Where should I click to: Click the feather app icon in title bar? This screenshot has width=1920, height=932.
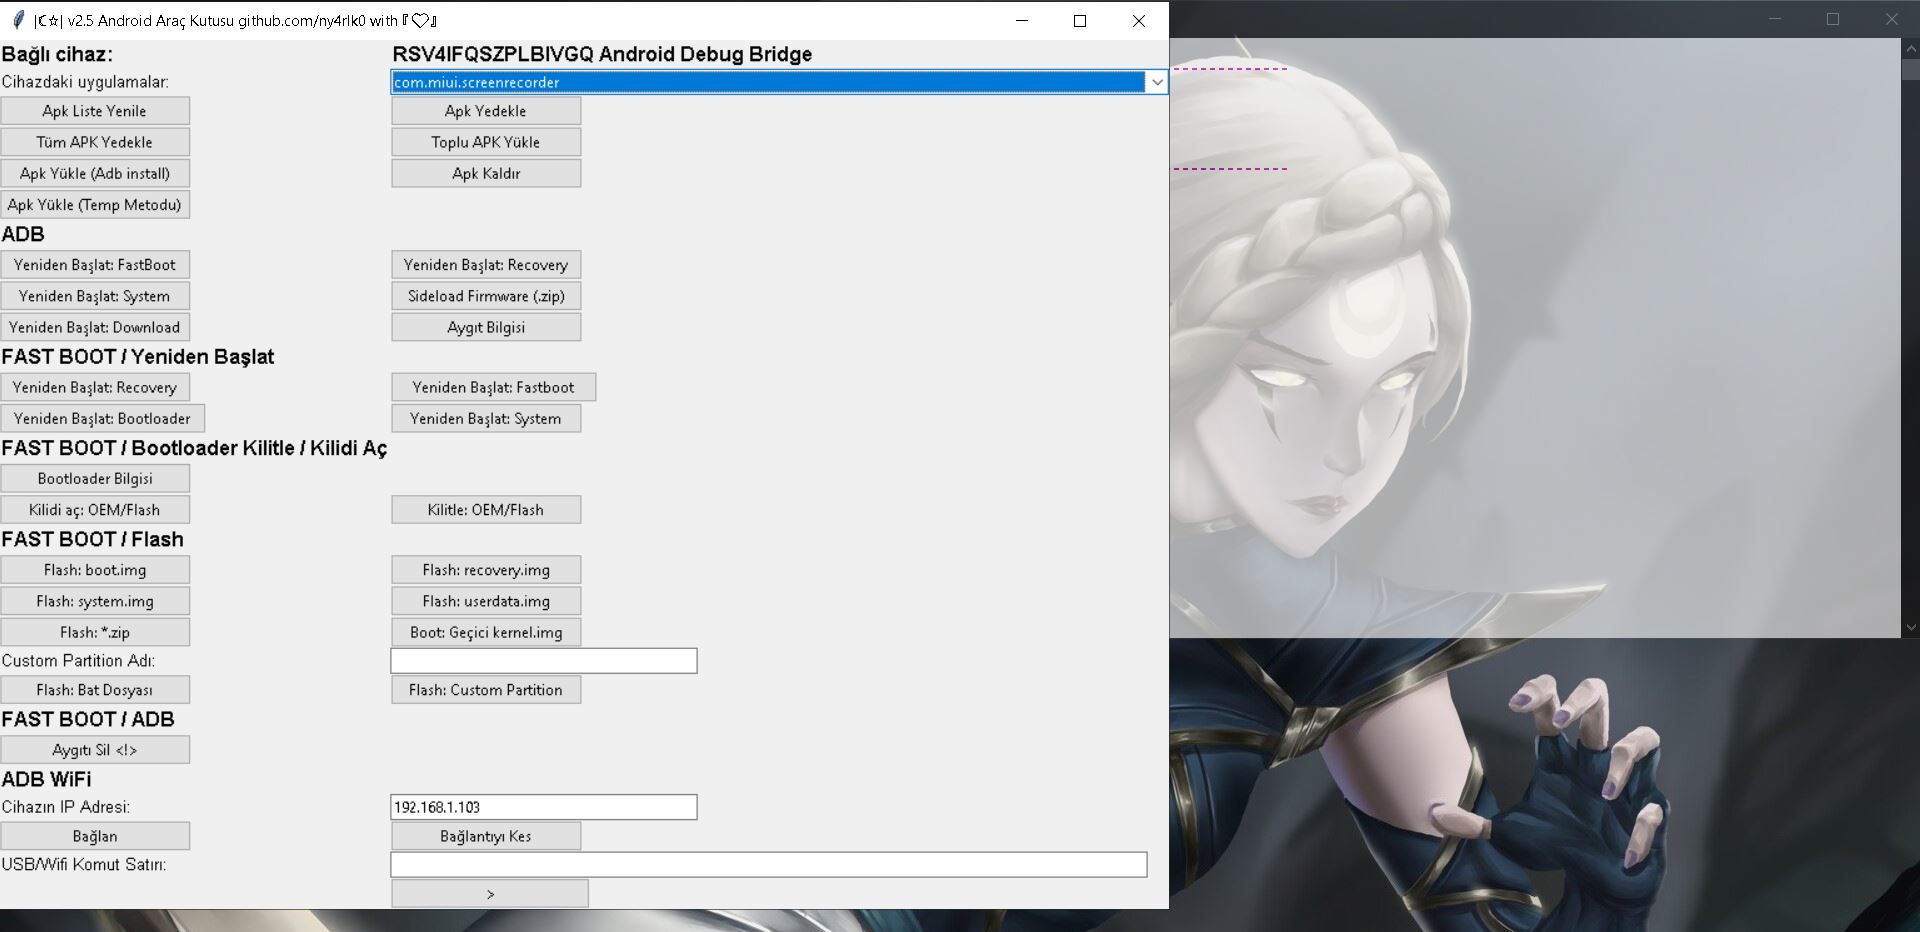point(18,20)
